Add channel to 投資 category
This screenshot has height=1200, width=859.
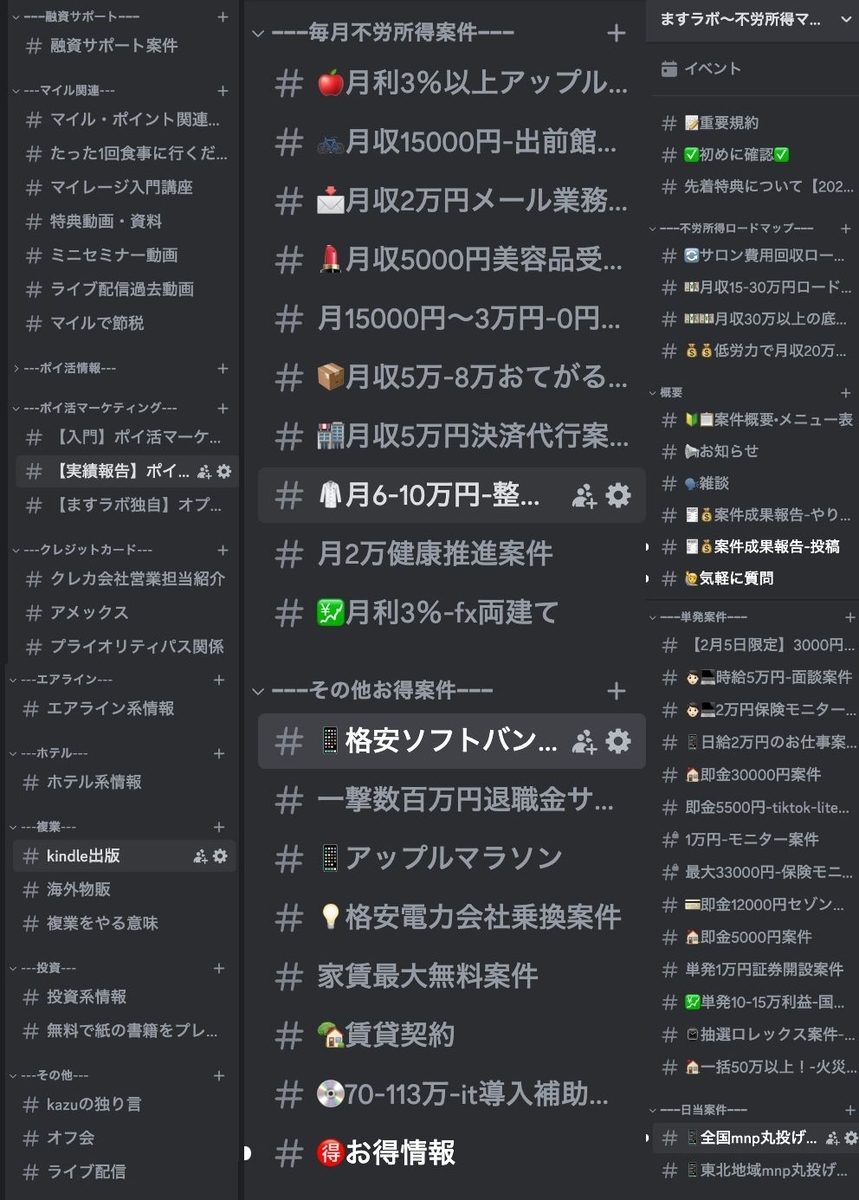coord(219,968)
